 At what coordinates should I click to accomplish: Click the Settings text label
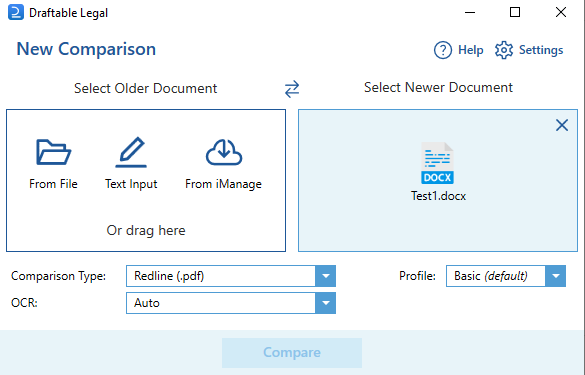point(541,50)
